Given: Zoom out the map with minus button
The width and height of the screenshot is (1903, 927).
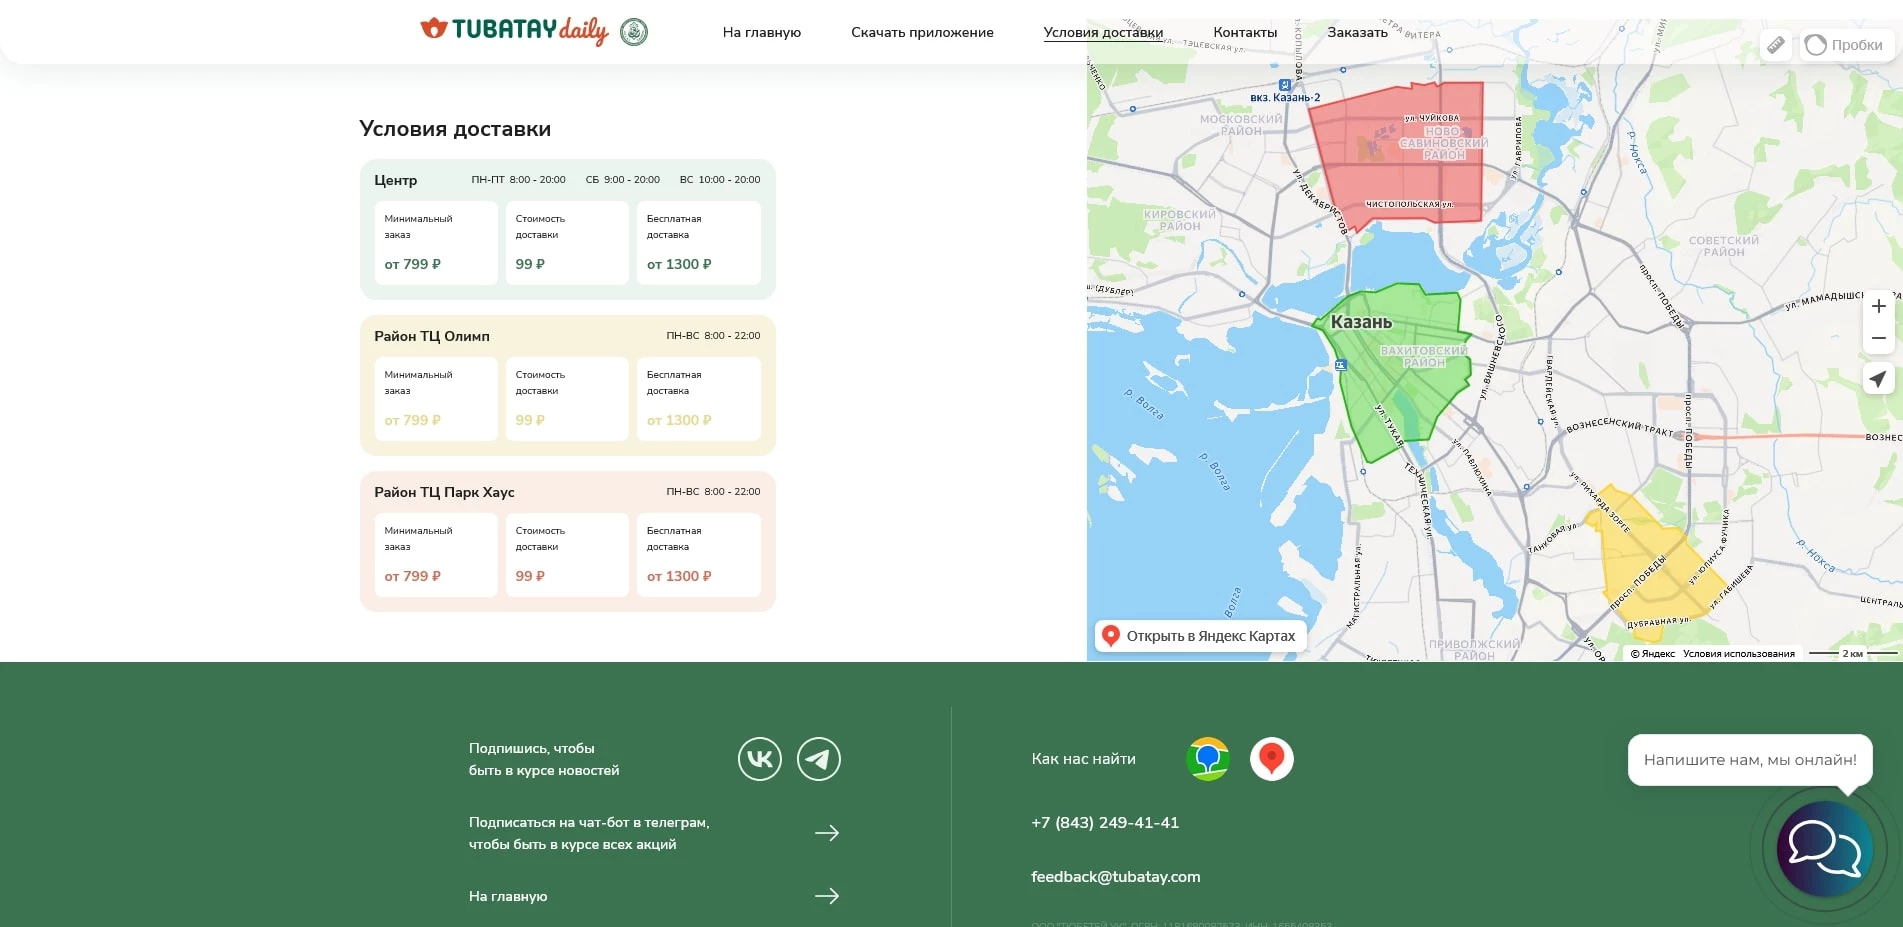Looking at the screenshot, I should (x=1878, y=339).
